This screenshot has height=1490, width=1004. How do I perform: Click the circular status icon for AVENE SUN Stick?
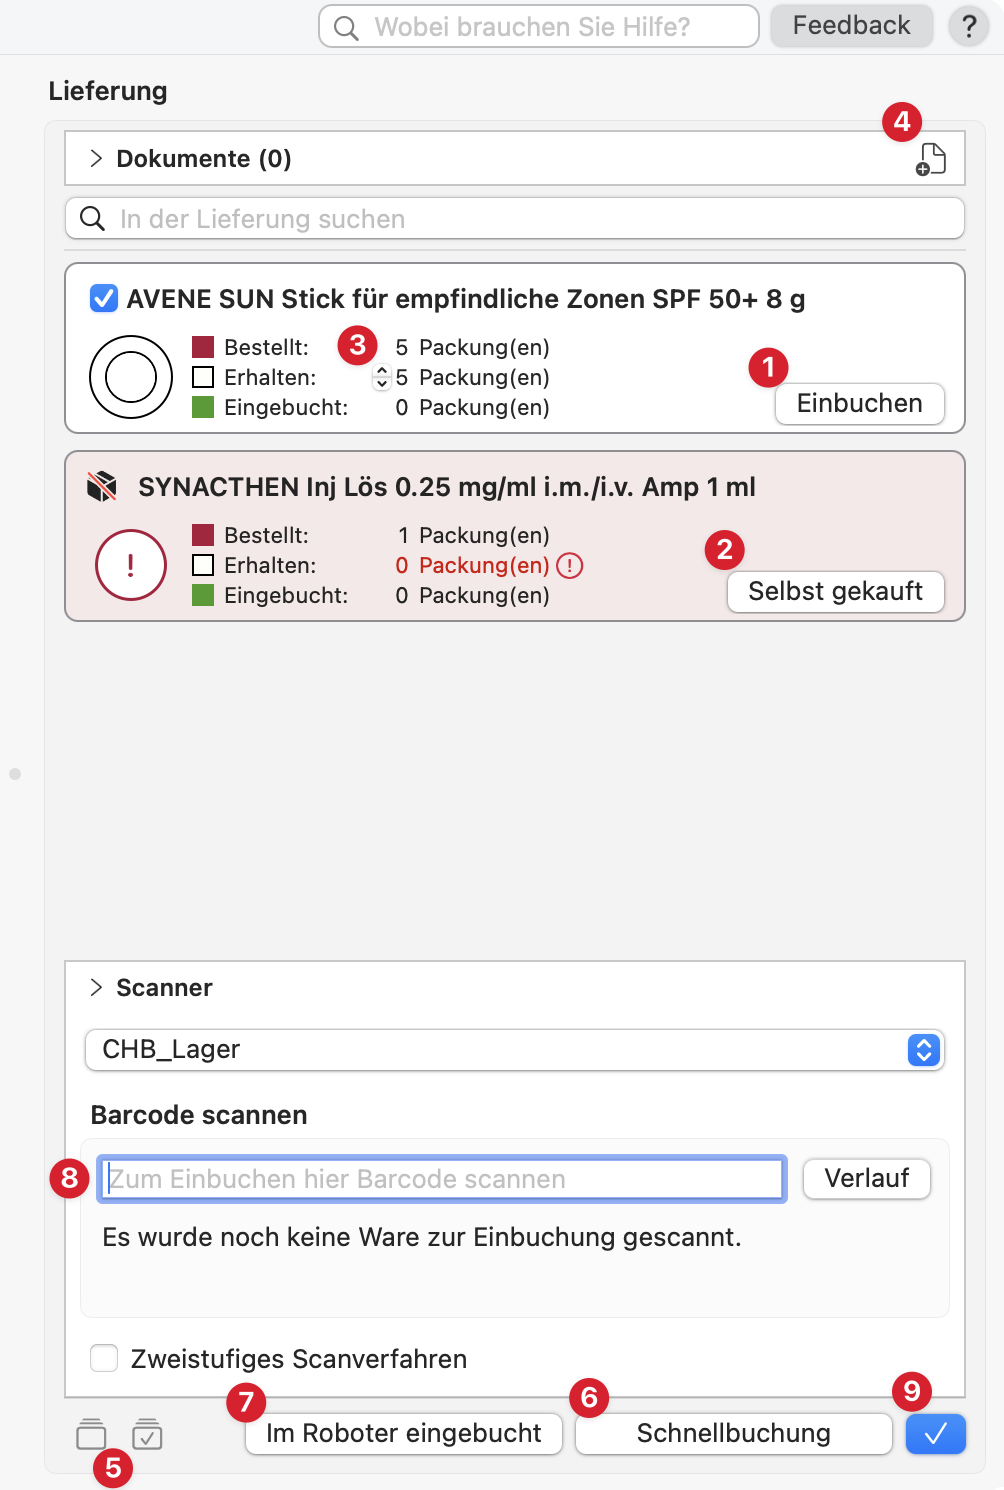[x=131, y=377]
